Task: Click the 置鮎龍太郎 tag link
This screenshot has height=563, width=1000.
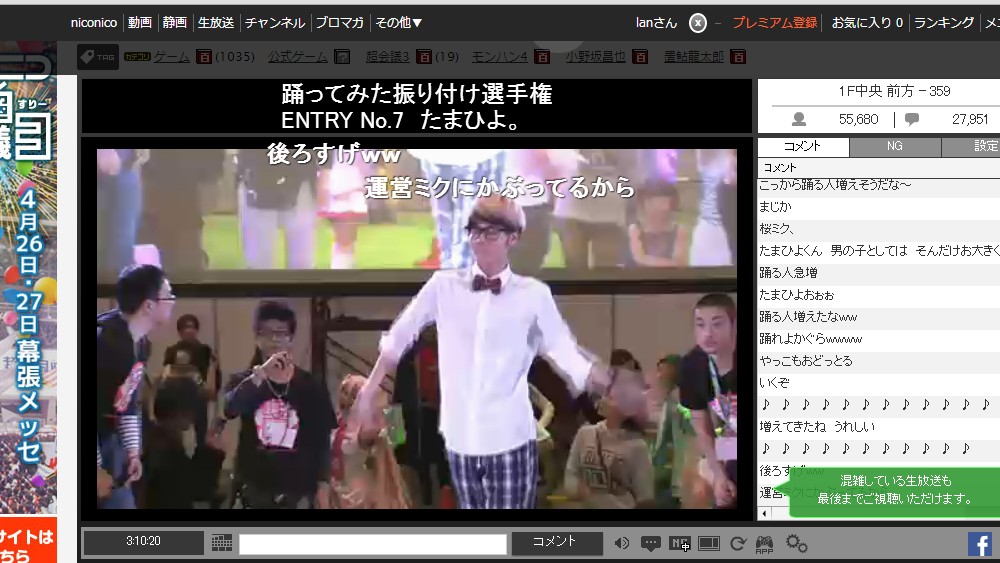Action: tap(694, 57)
